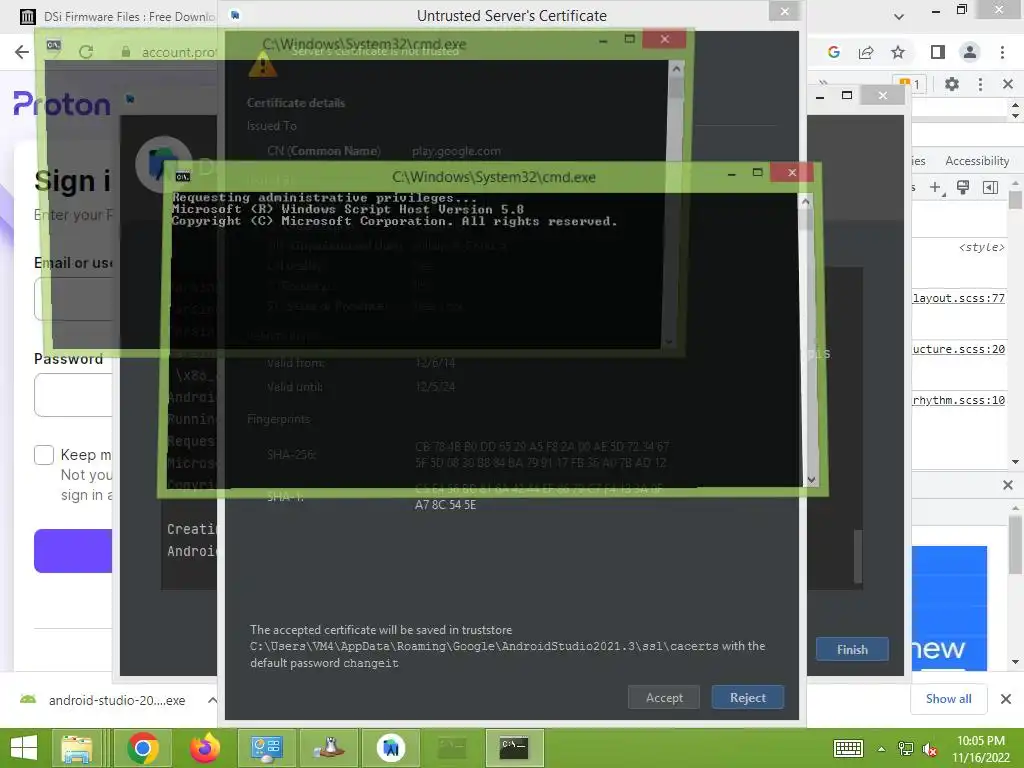Click the muted volume tray icon

pyautogui.click(x=929, y=749)
